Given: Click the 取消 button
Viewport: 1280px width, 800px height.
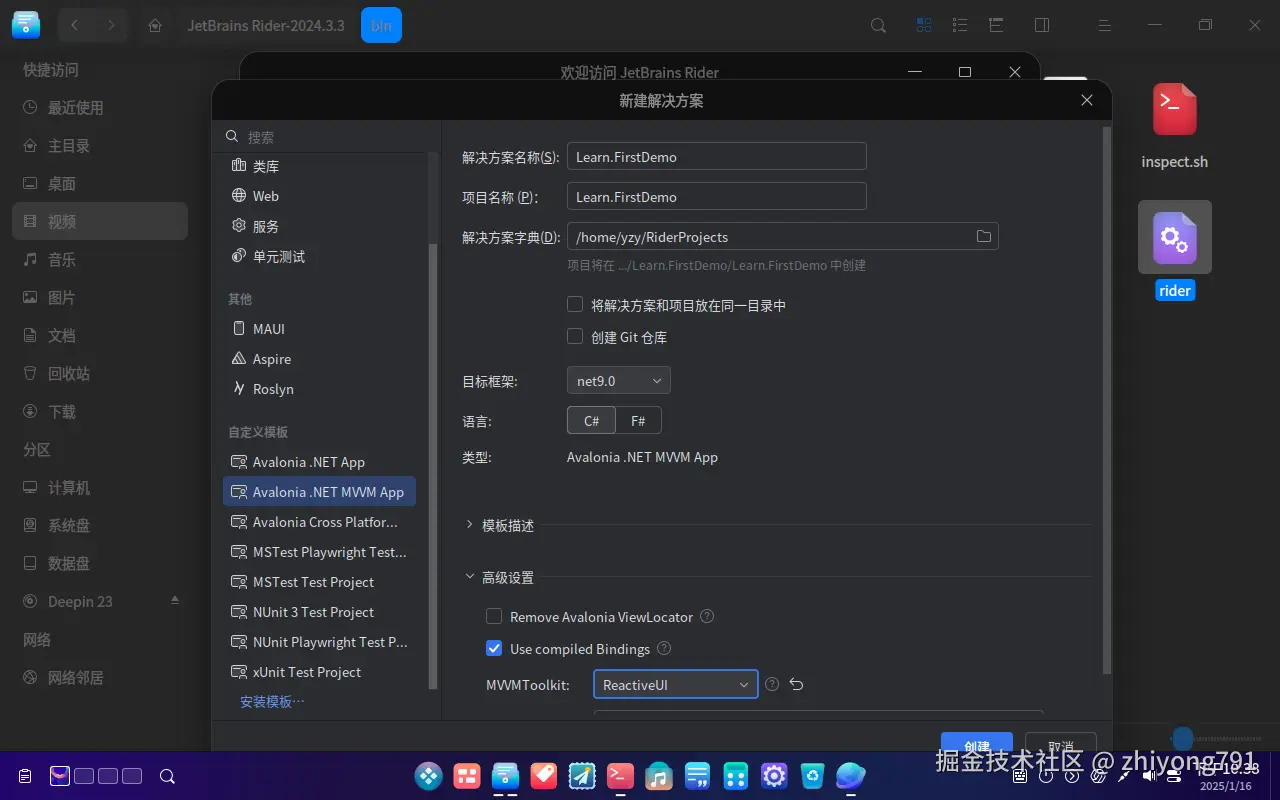Looking at the screenshot, I should coord(1061,745).
